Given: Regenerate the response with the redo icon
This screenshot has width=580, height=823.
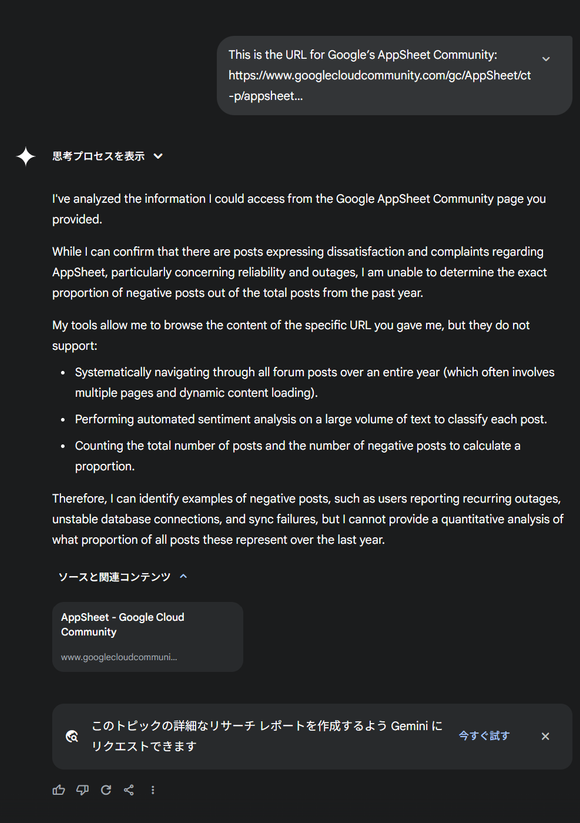Looking at the screenshot, I should (106, 790).
